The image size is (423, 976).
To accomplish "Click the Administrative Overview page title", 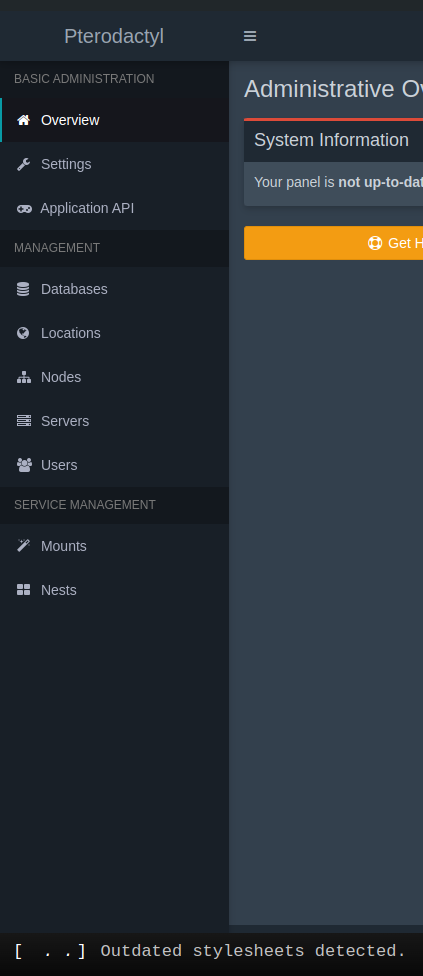I will point(333,89).
